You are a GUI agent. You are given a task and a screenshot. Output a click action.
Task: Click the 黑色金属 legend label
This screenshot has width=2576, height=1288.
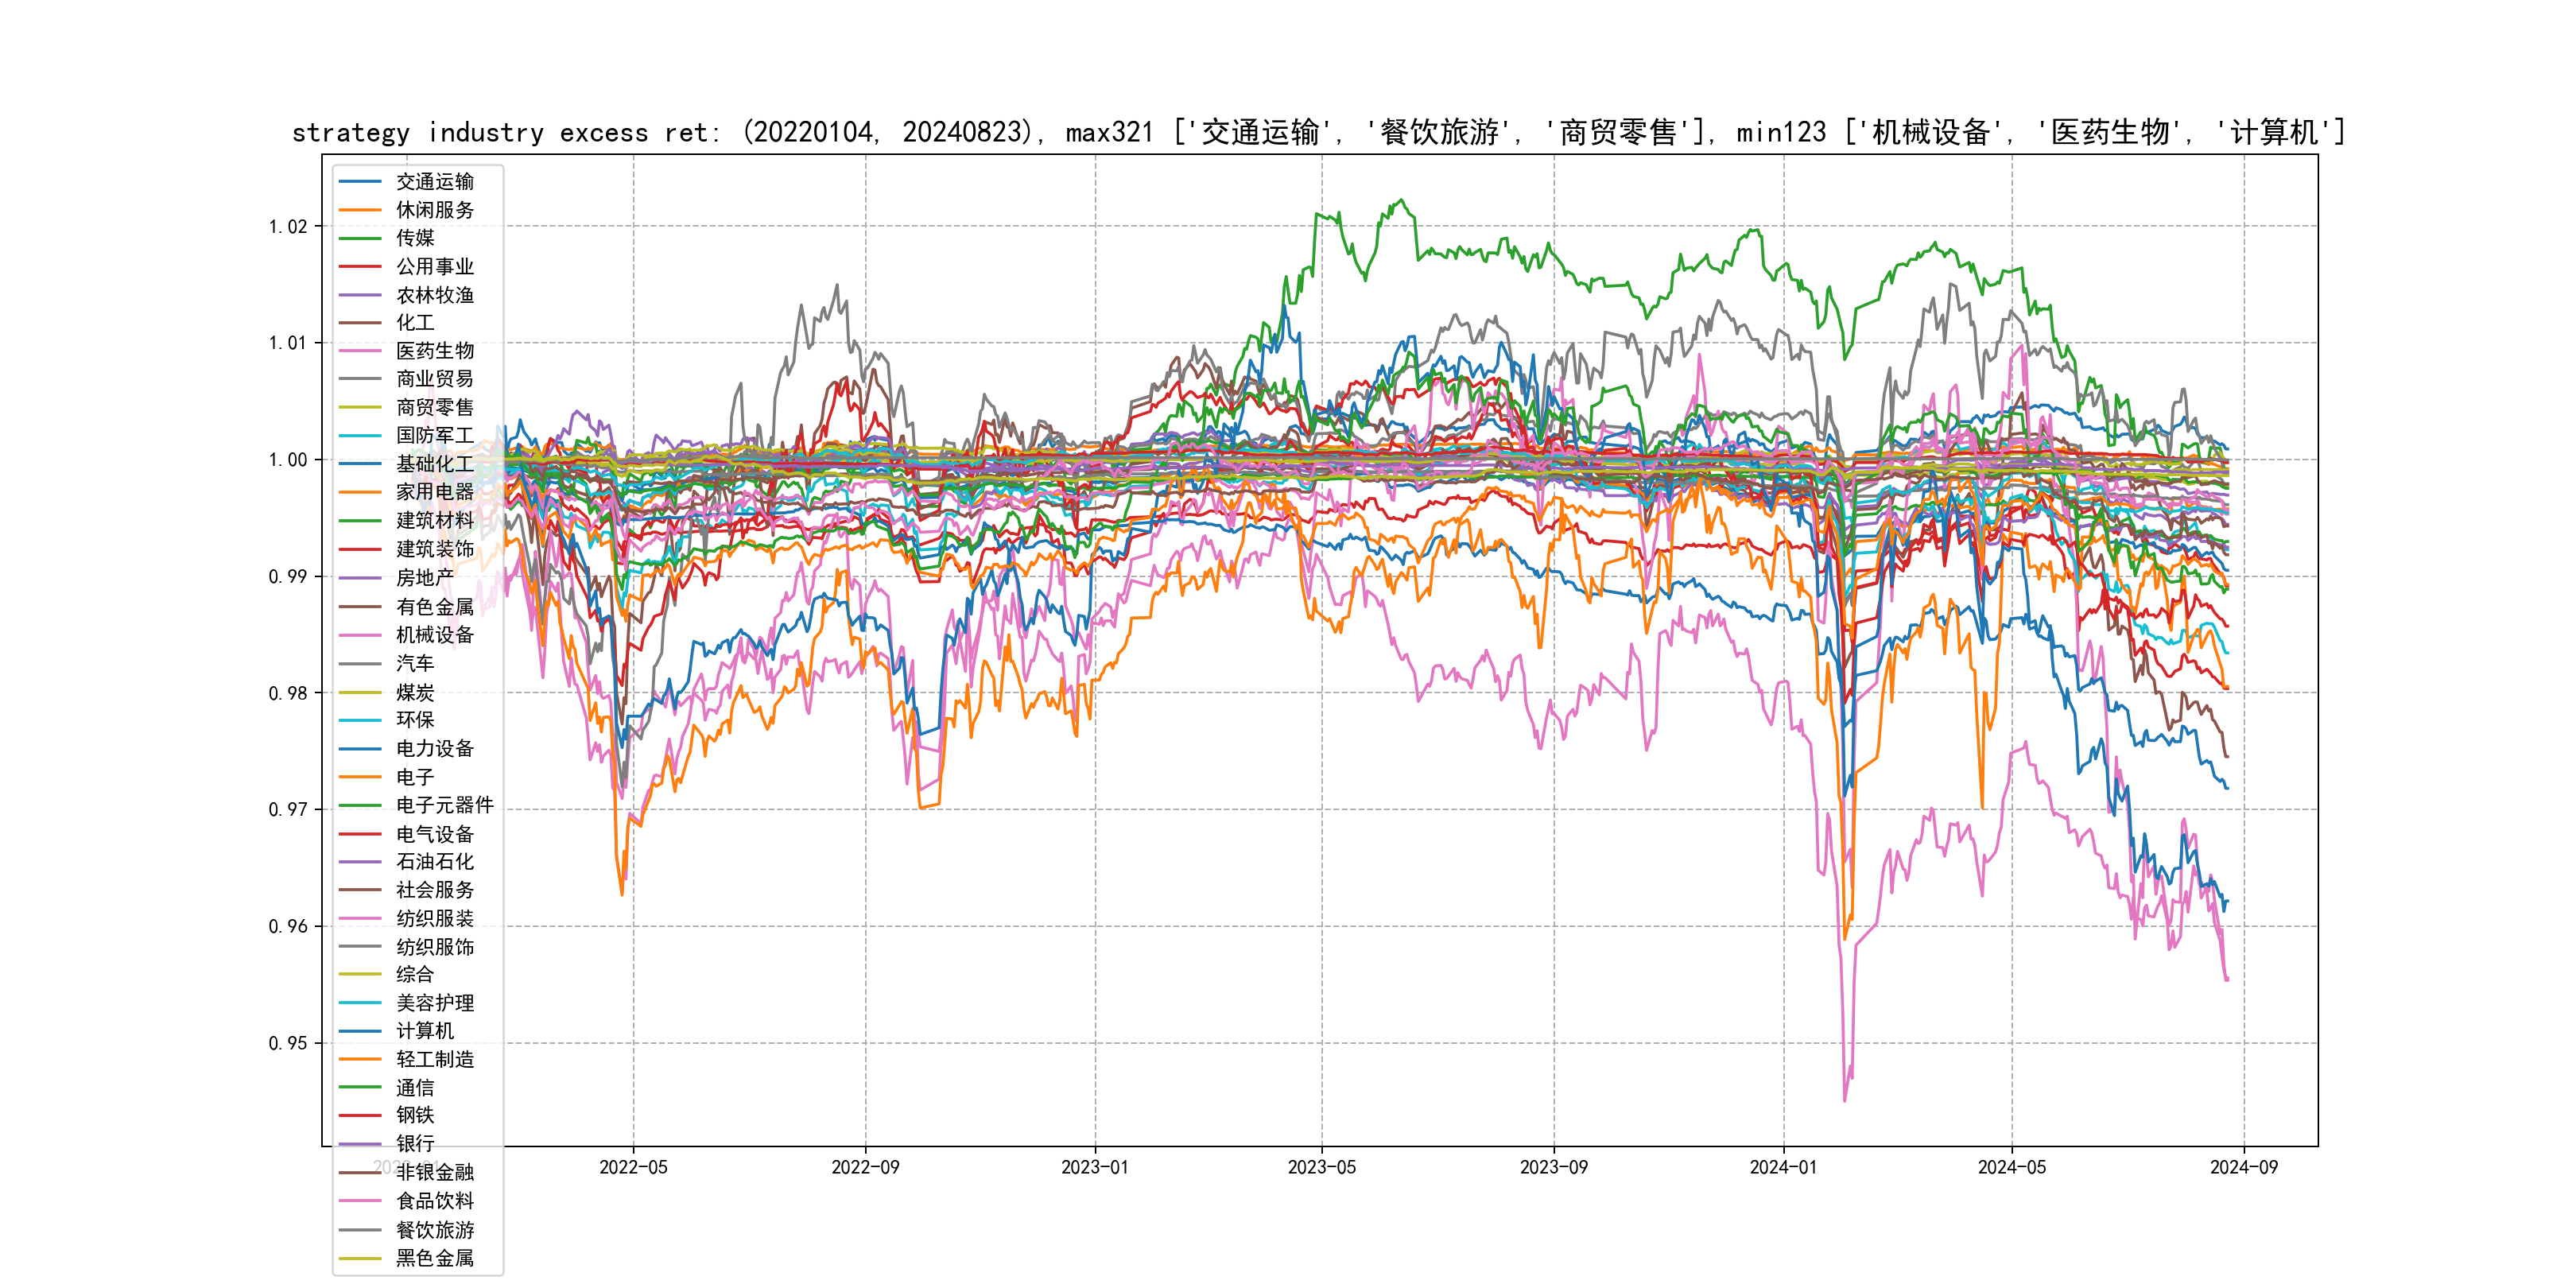point(434,1258)
